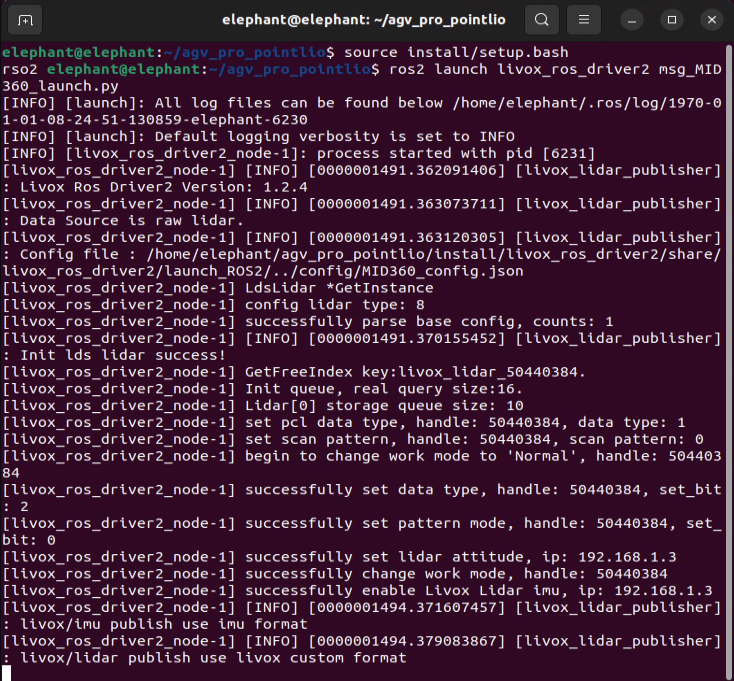Click 'GetFreeIndex key:livox_lidar_50440384.' text
Screen dimensions: 734x681
[415, 372]
